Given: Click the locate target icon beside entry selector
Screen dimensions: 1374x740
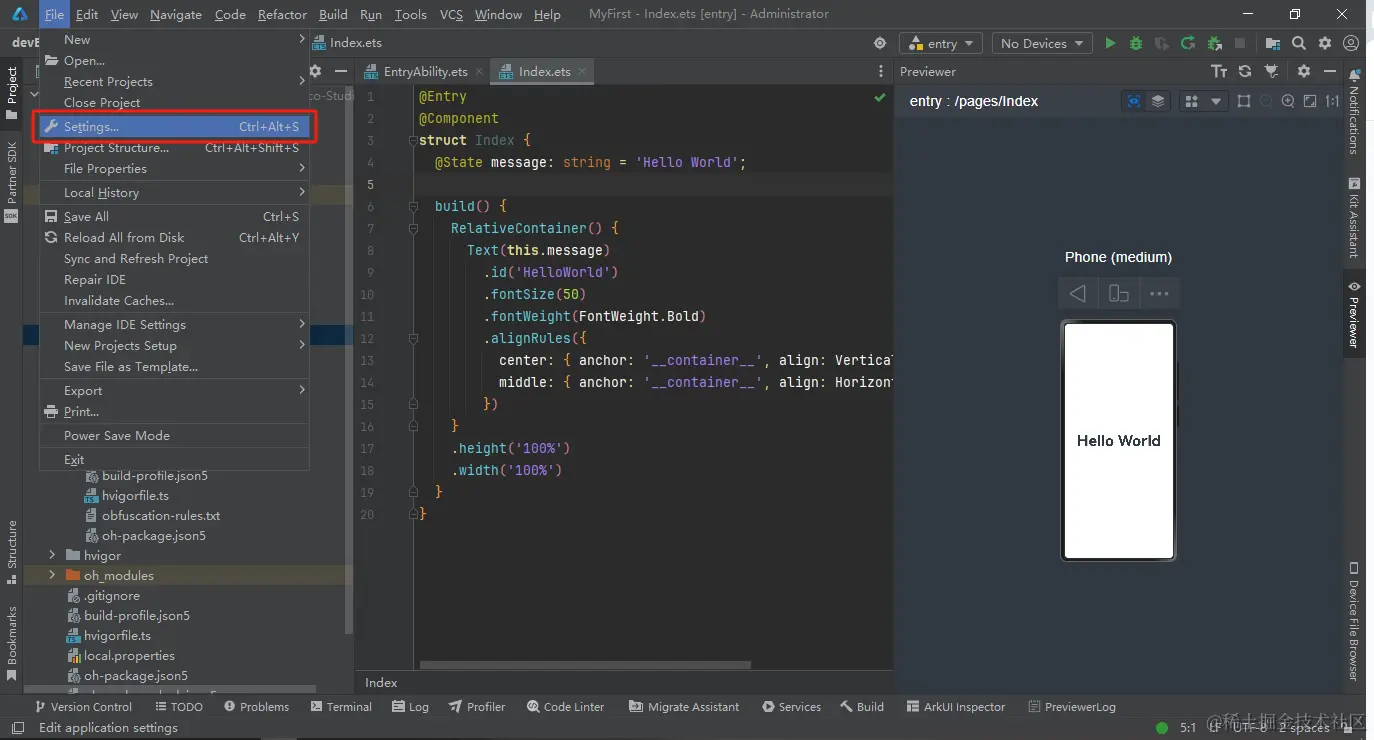Looking at the screenshot, I should tap(880, 43).
